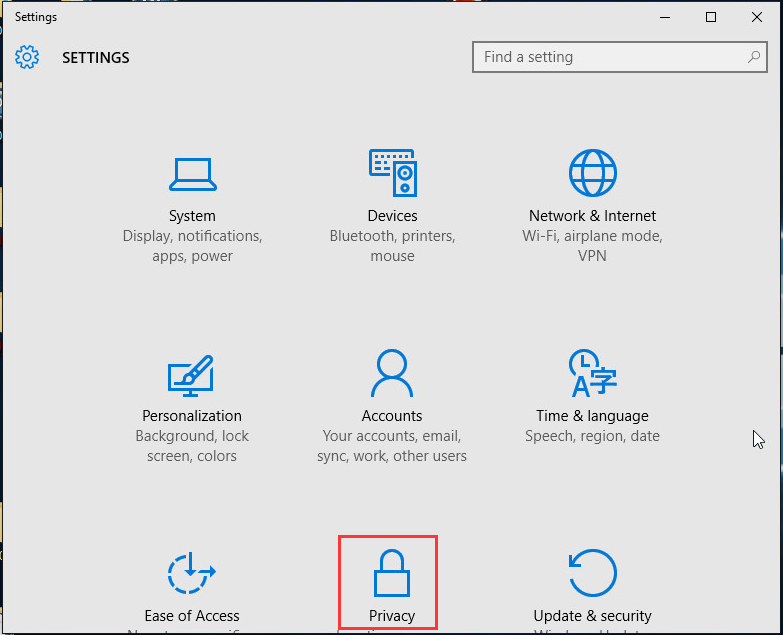Open the Update & security circular arrow icon

coord(592,574)
